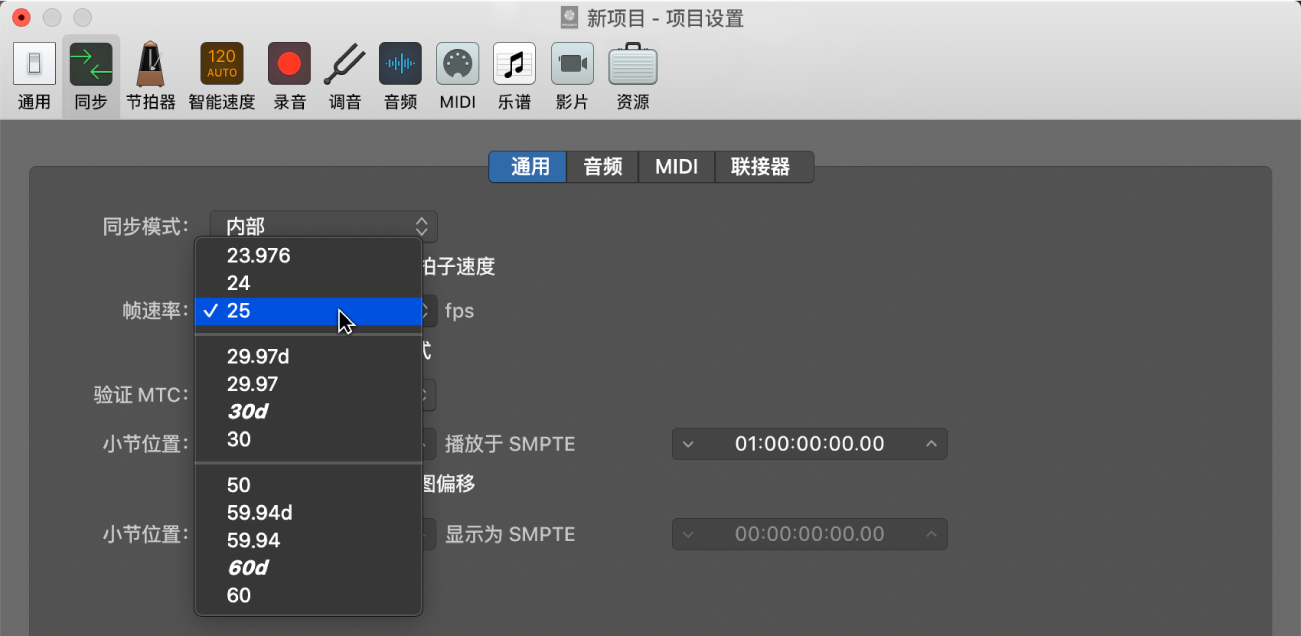Screen dimensions: 1301x636
Task: Switch to the 音频 sub-tab
Action: click(x=603, y=167)
